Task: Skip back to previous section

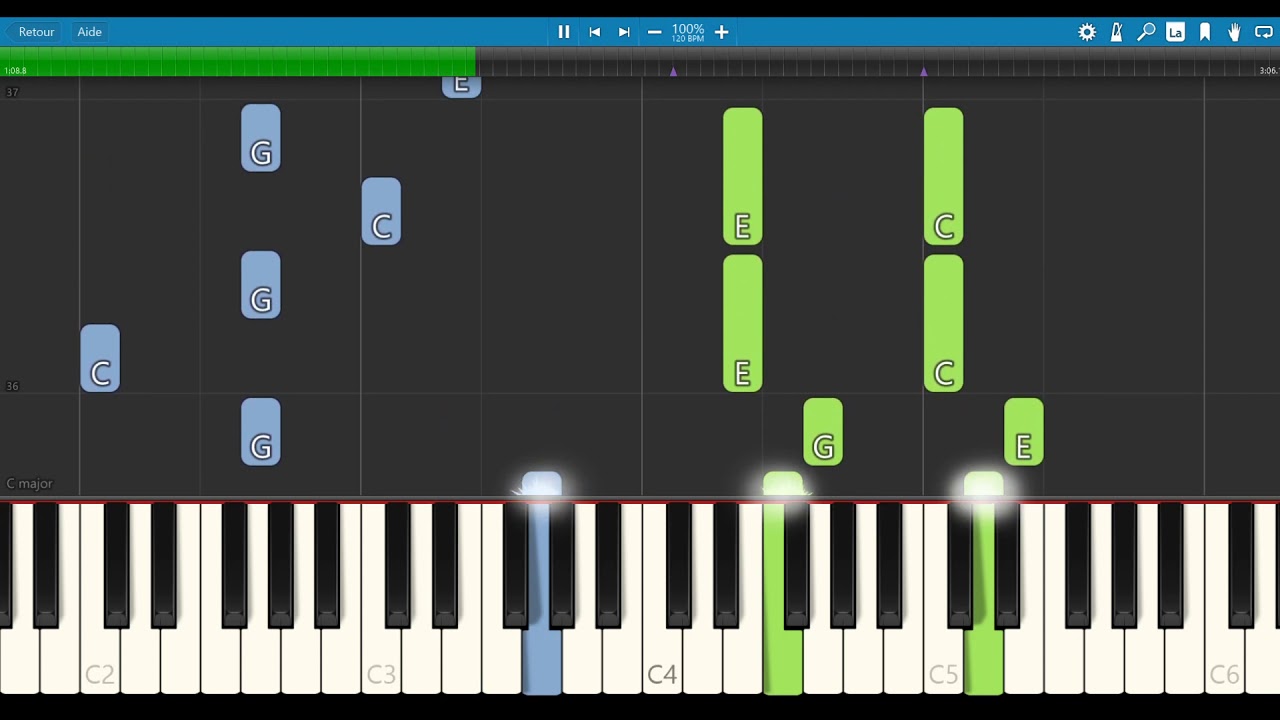Action: pos(594,32)
